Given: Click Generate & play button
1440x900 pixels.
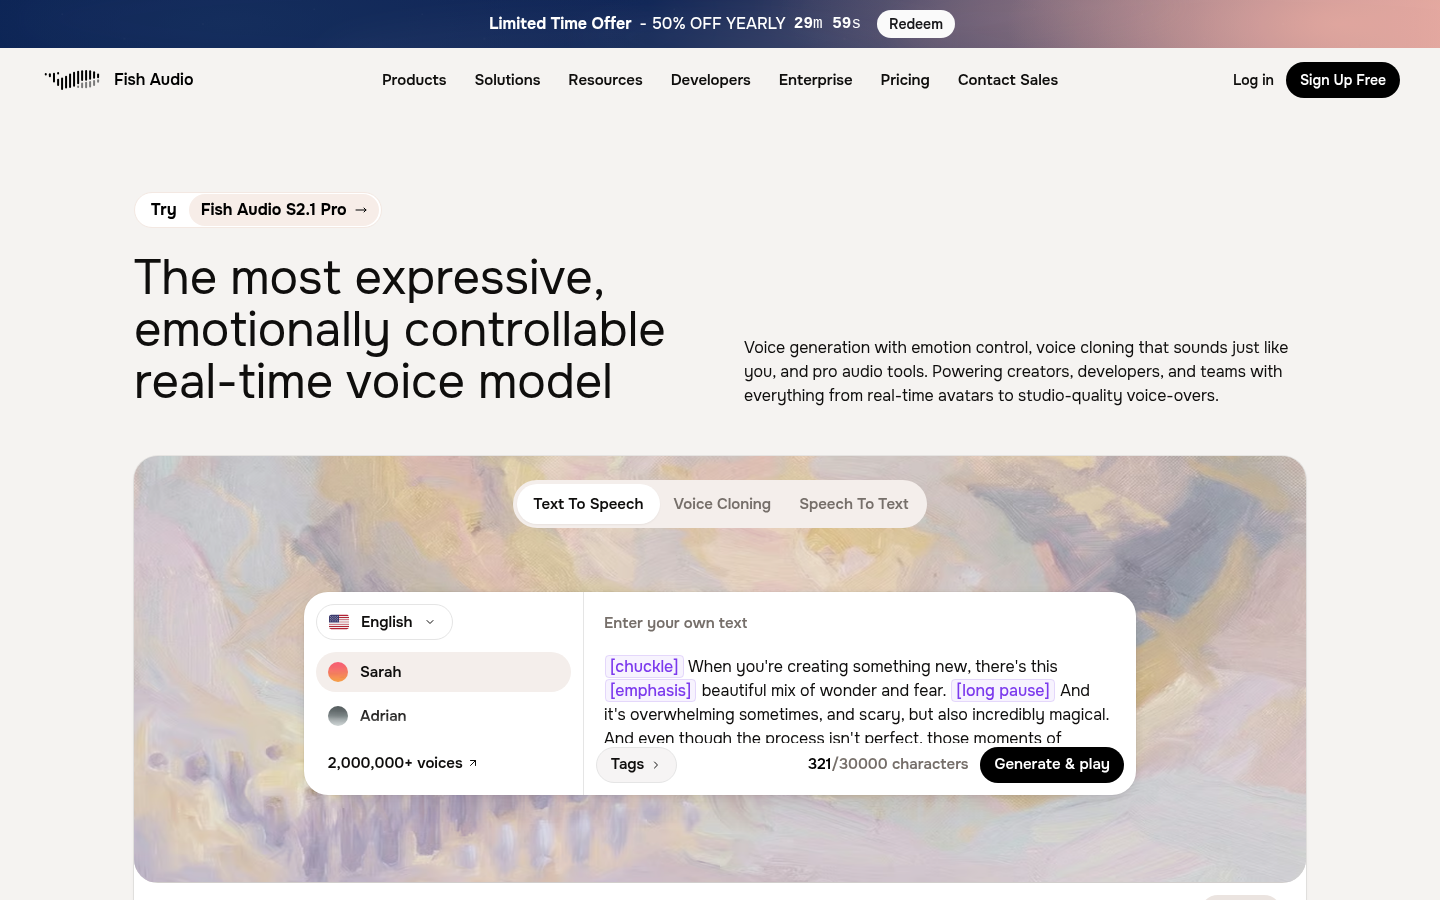Looking at the screenshot, I should tap(1052, 765).
